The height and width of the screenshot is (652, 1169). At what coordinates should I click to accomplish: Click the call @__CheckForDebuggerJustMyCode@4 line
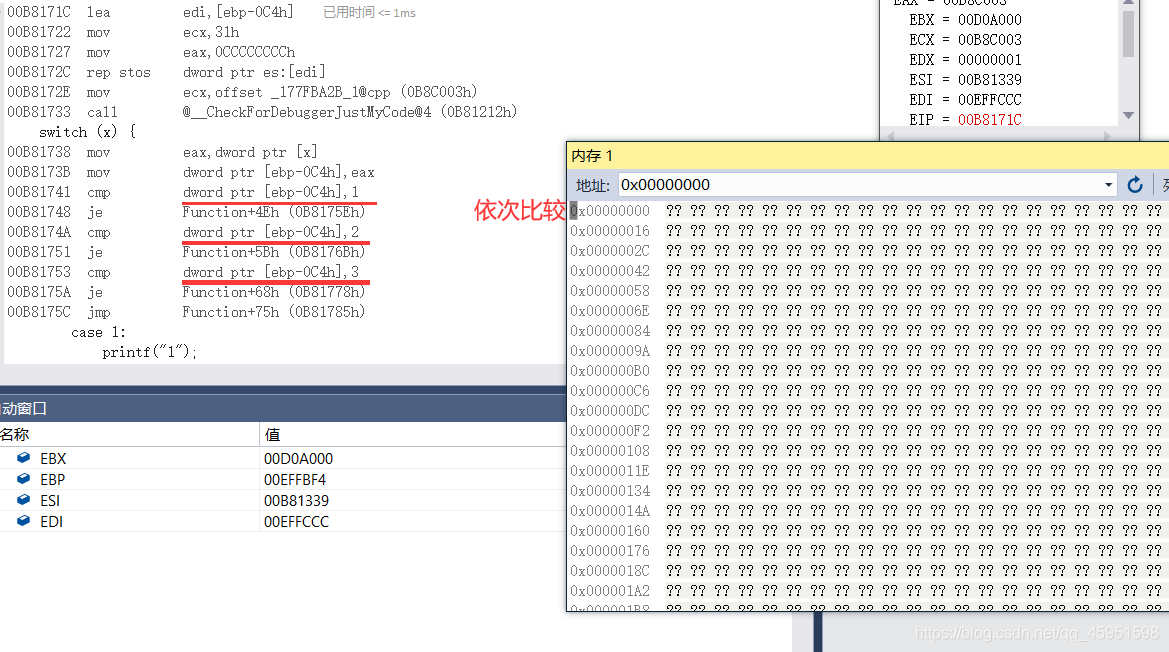click(x=262, y=112)
